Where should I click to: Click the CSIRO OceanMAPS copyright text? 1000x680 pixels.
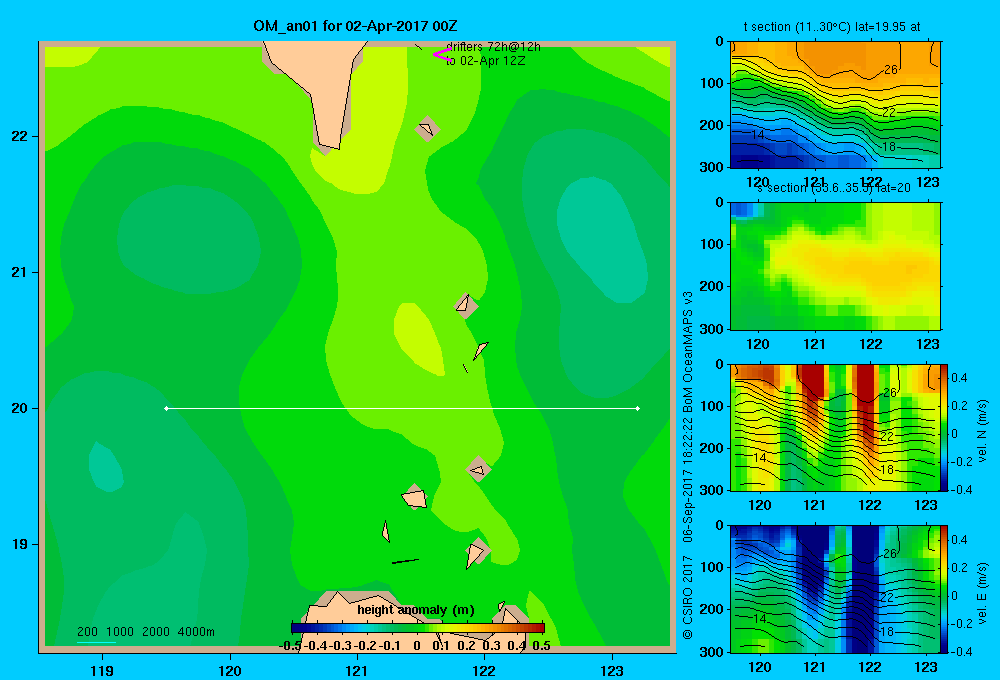tap(688, 466)
